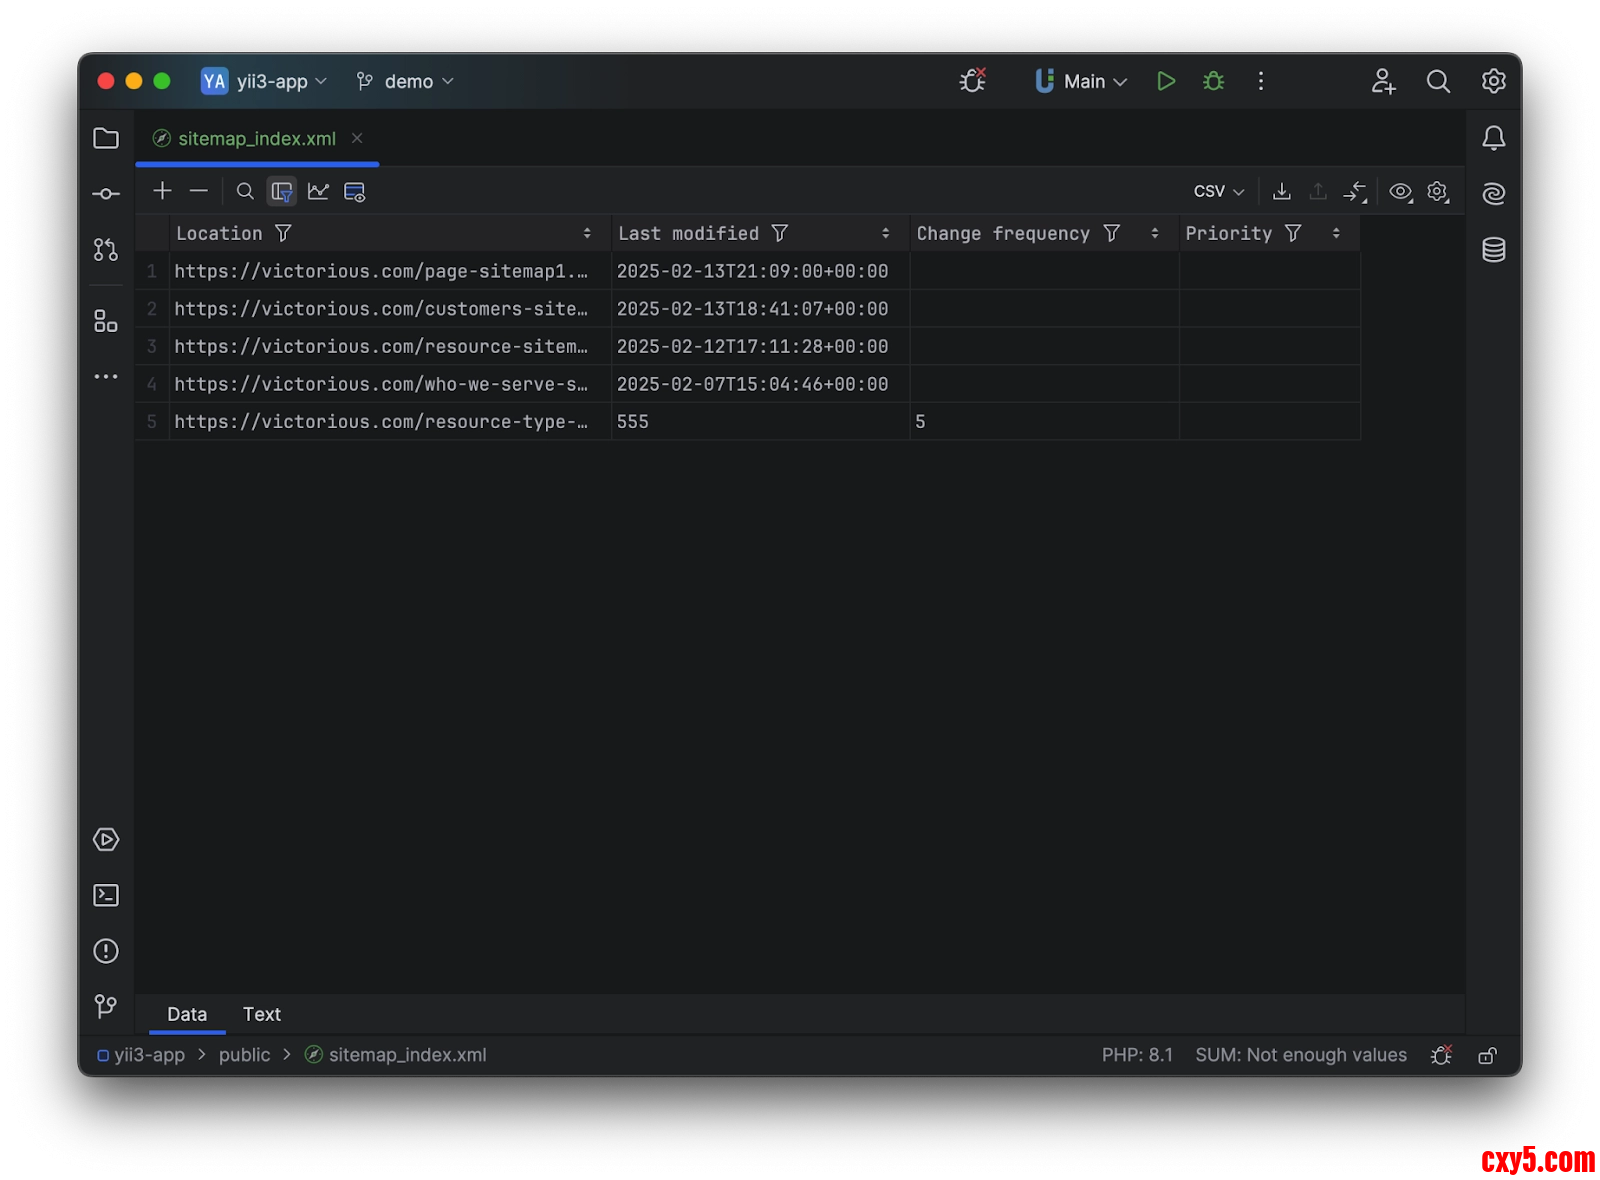Toggle the eye view options icon
The width and height of the screenshot is (1600, 1180).
(1400, 192)
